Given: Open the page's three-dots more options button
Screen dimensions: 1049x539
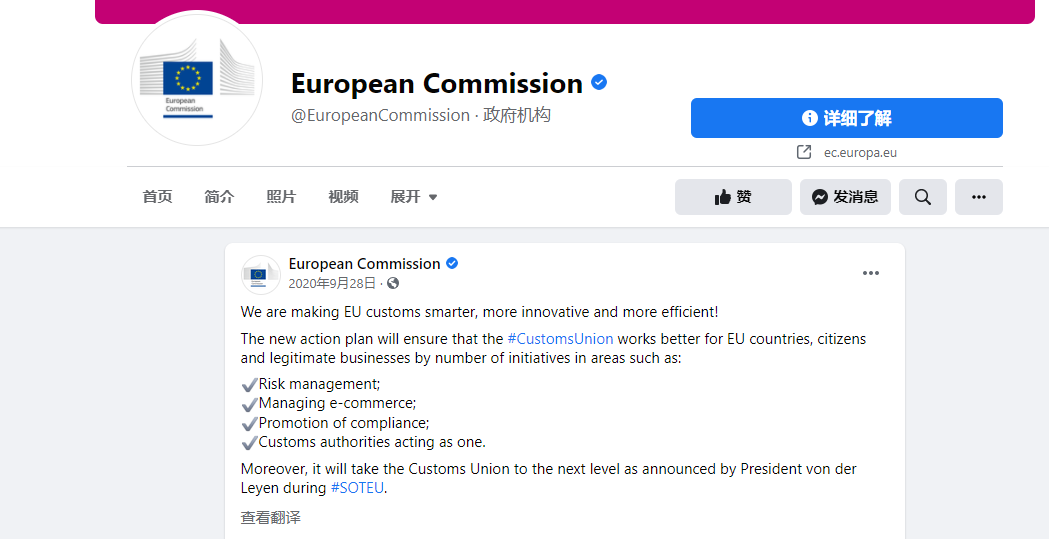Looking at the screenshot, I should tap(979, 197).
